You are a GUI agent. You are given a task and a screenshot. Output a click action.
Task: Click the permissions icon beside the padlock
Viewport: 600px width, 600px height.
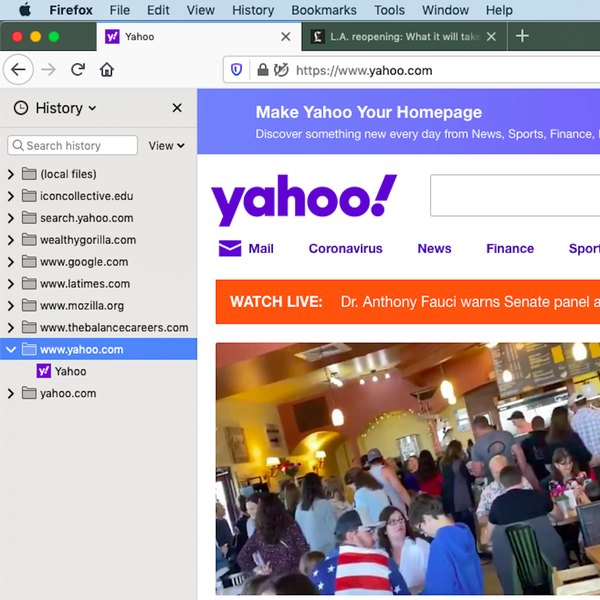pos(281,70)
